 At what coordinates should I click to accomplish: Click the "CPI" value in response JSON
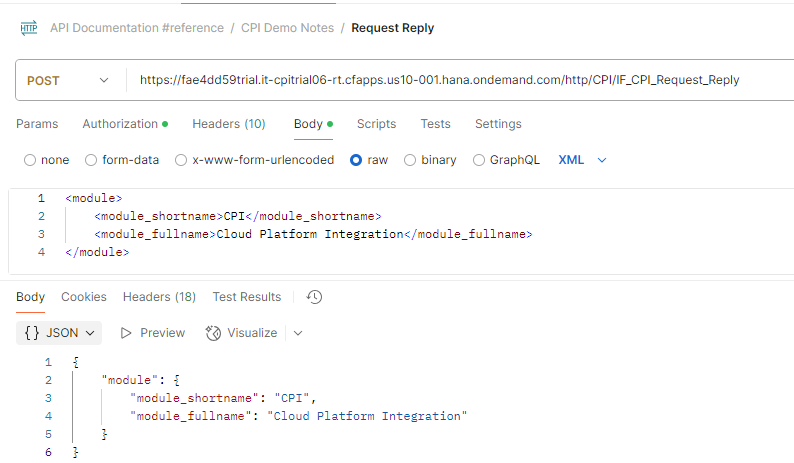[x=292, y=398]
